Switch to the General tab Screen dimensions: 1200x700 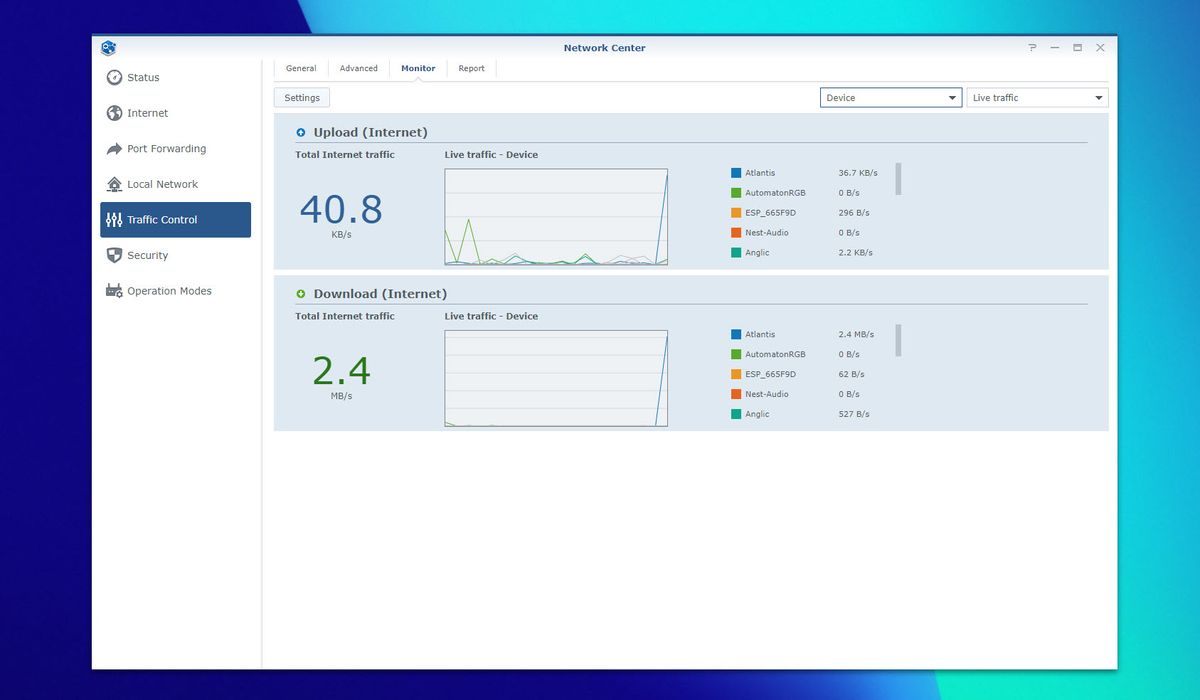(x=301, y=69)
